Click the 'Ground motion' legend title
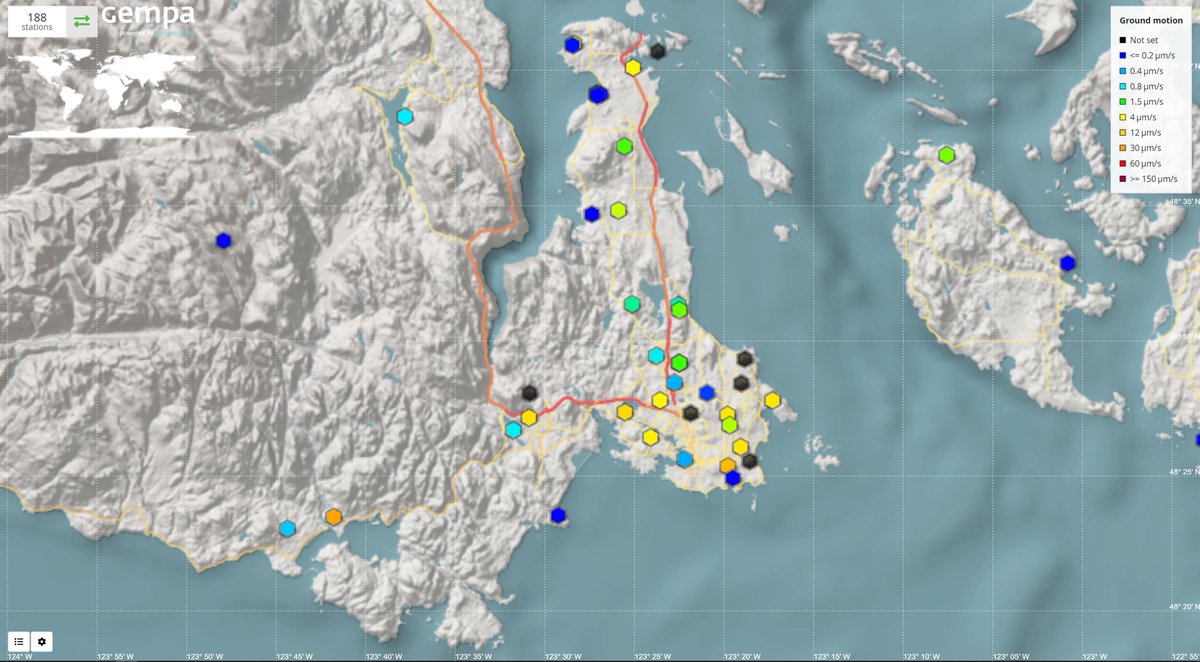The height and width of the screenshot is (662, 1200). (x=1151, y=20)
